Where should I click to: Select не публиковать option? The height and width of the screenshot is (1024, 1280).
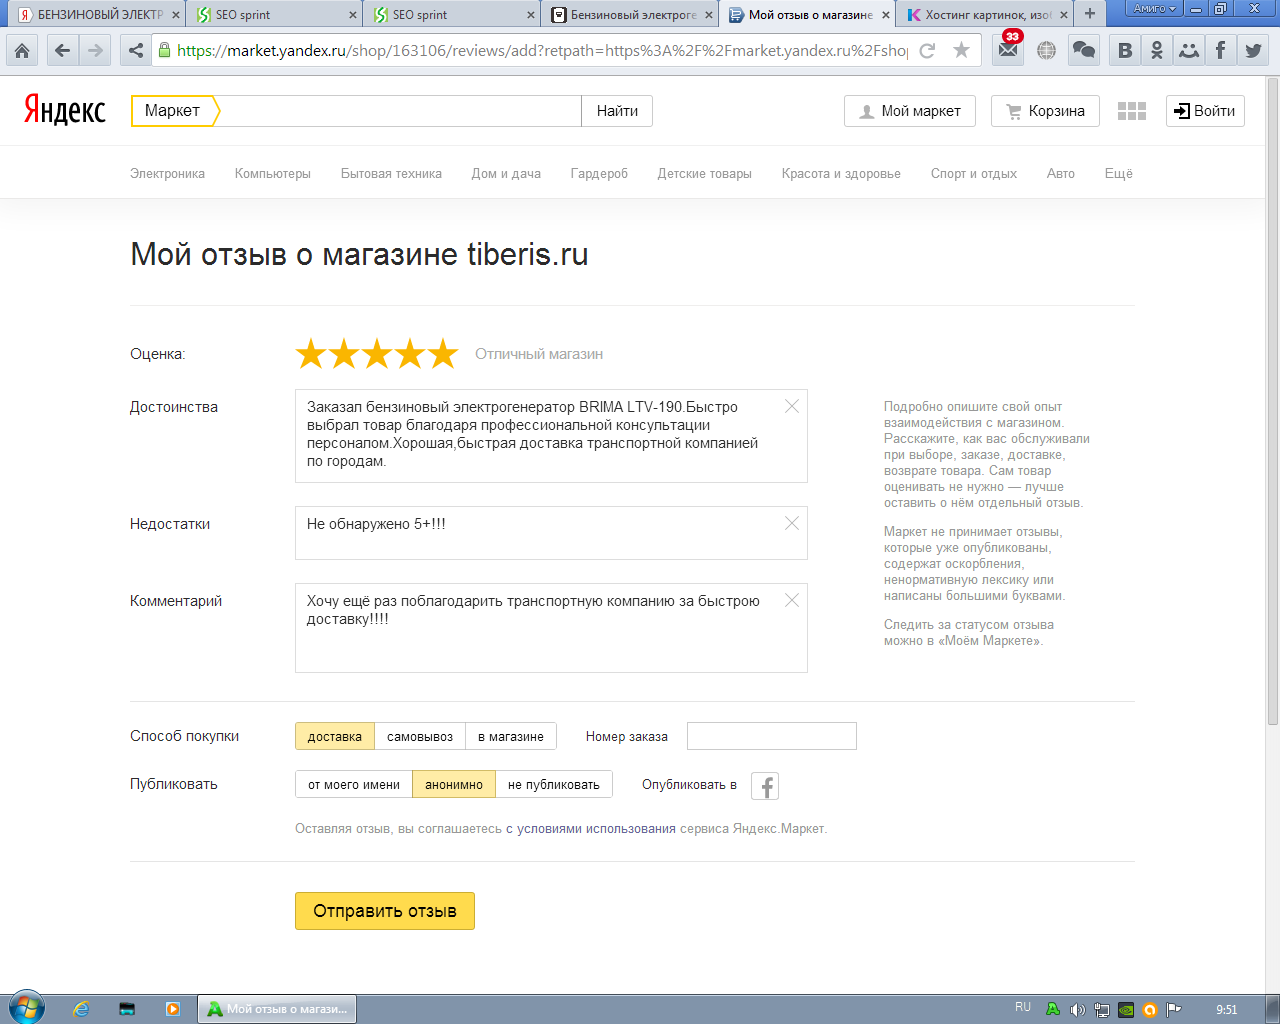554,784
